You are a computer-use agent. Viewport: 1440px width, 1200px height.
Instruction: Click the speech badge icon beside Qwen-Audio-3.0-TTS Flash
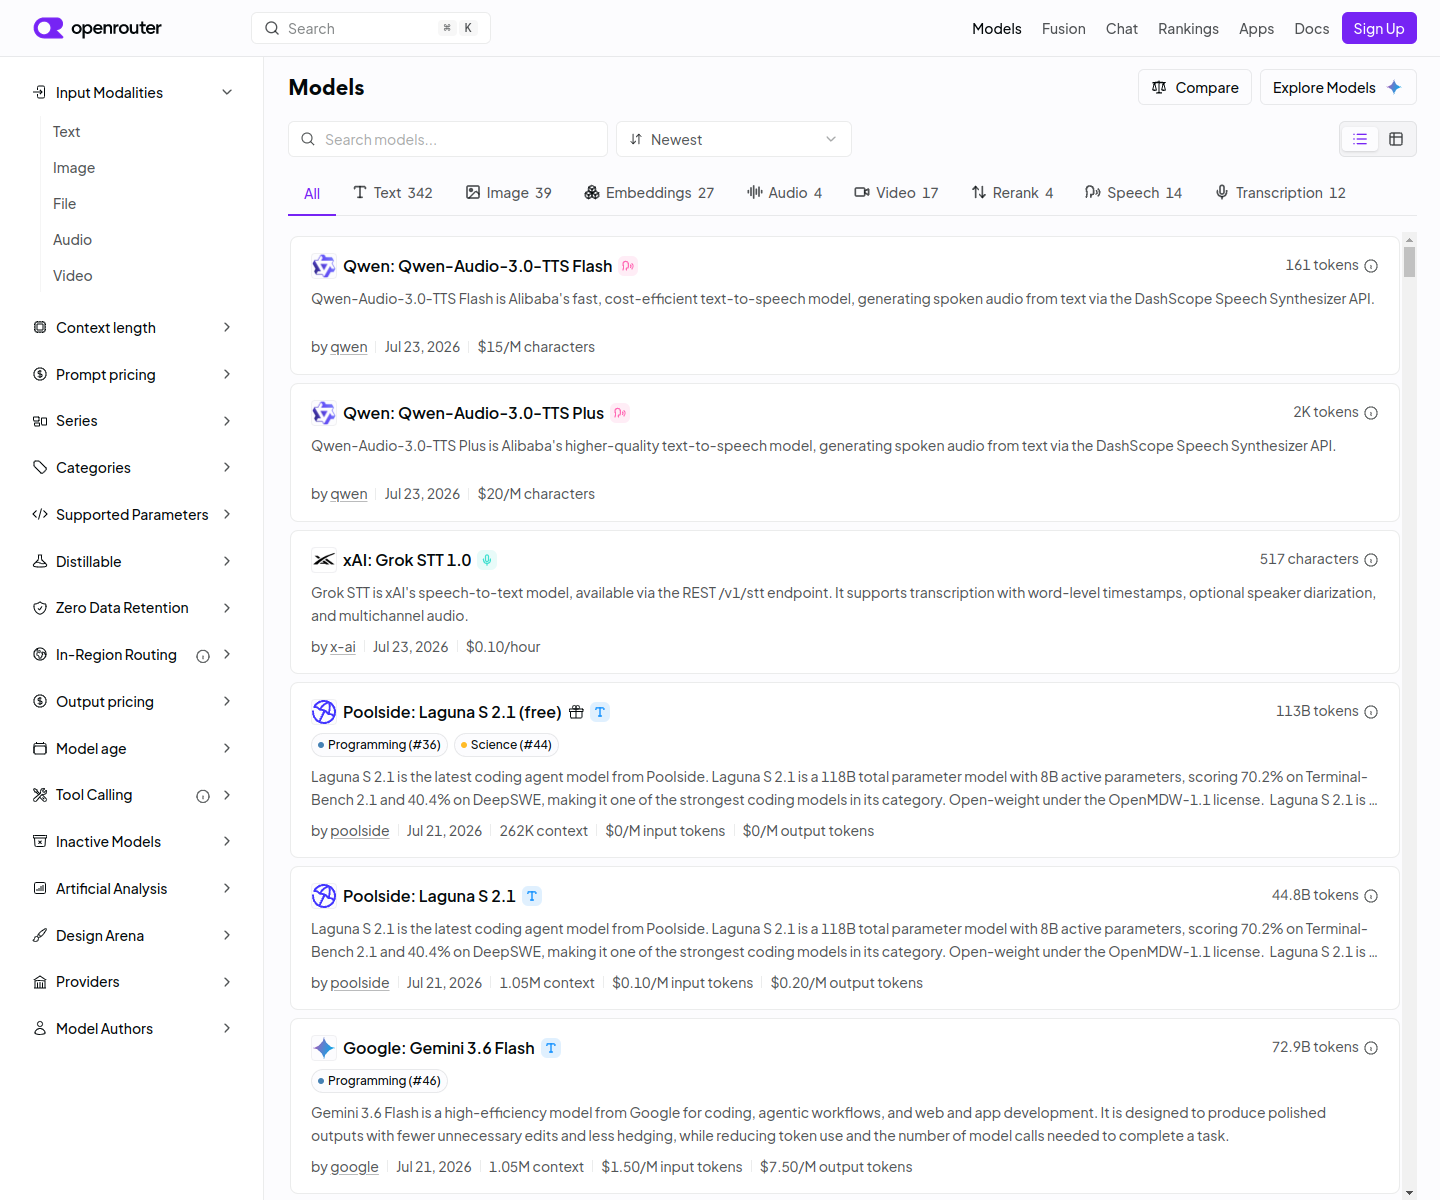pos(628,266)
